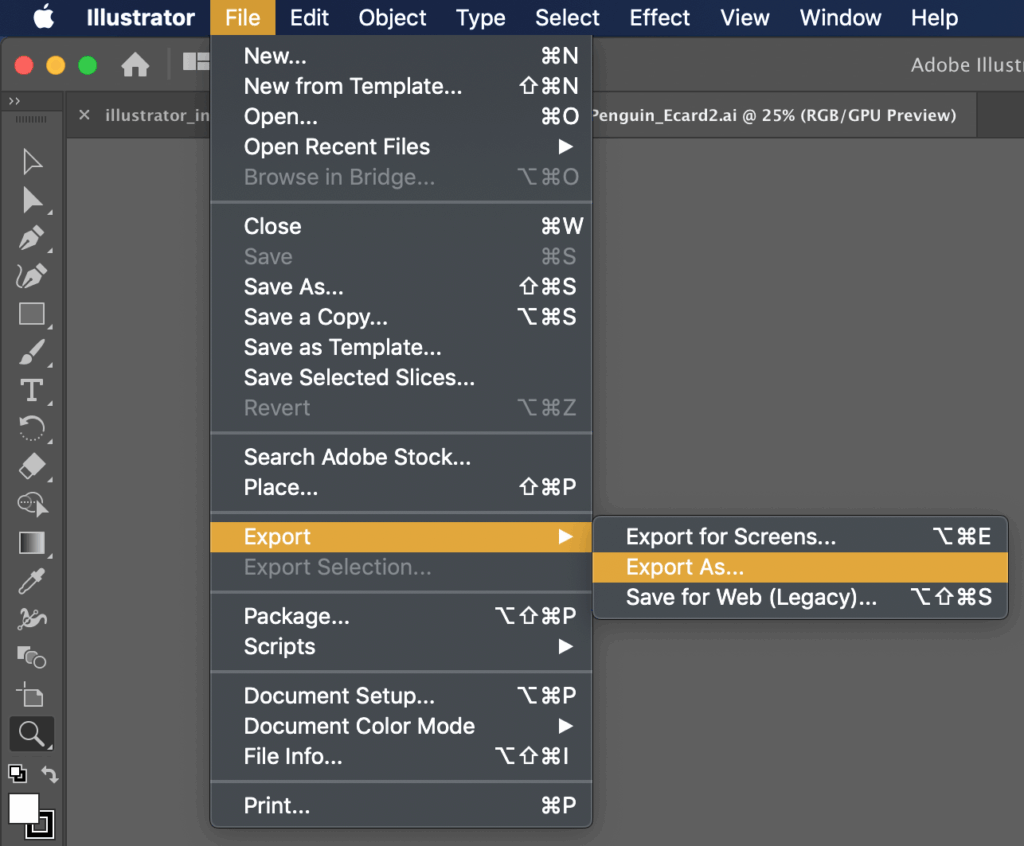Viewport: 1024px width, 846px height.
Task: Select the Blend tool
Action: pyautogui.click(x=31, y=657)
